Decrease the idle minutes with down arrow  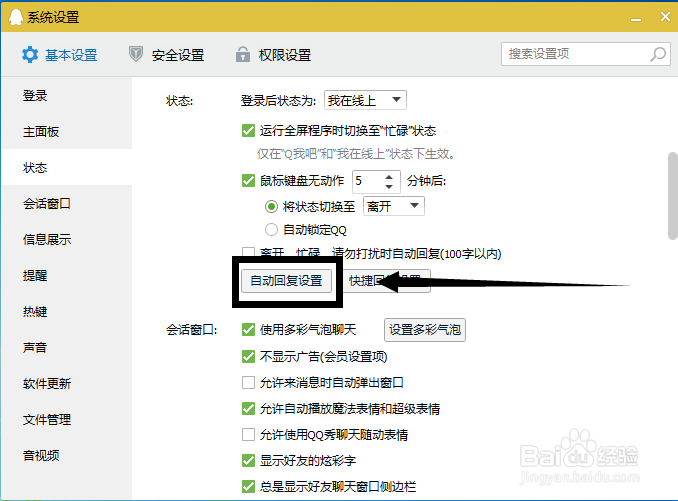pos(389,186)
